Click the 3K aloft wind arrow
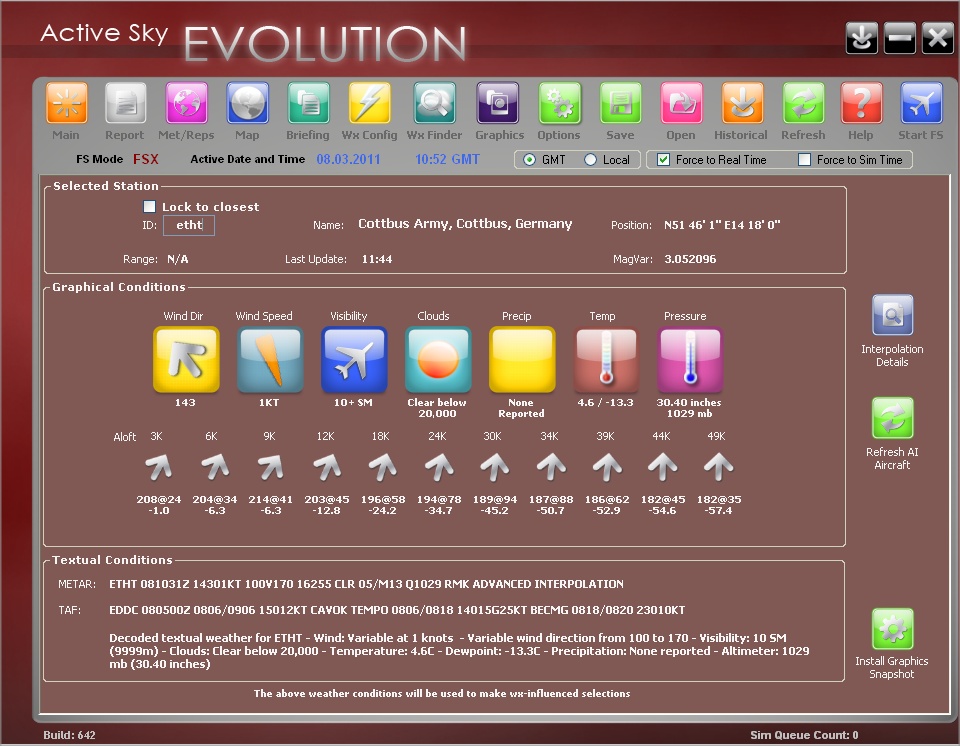Screen dimensions: 960x746 coord(159,467)
